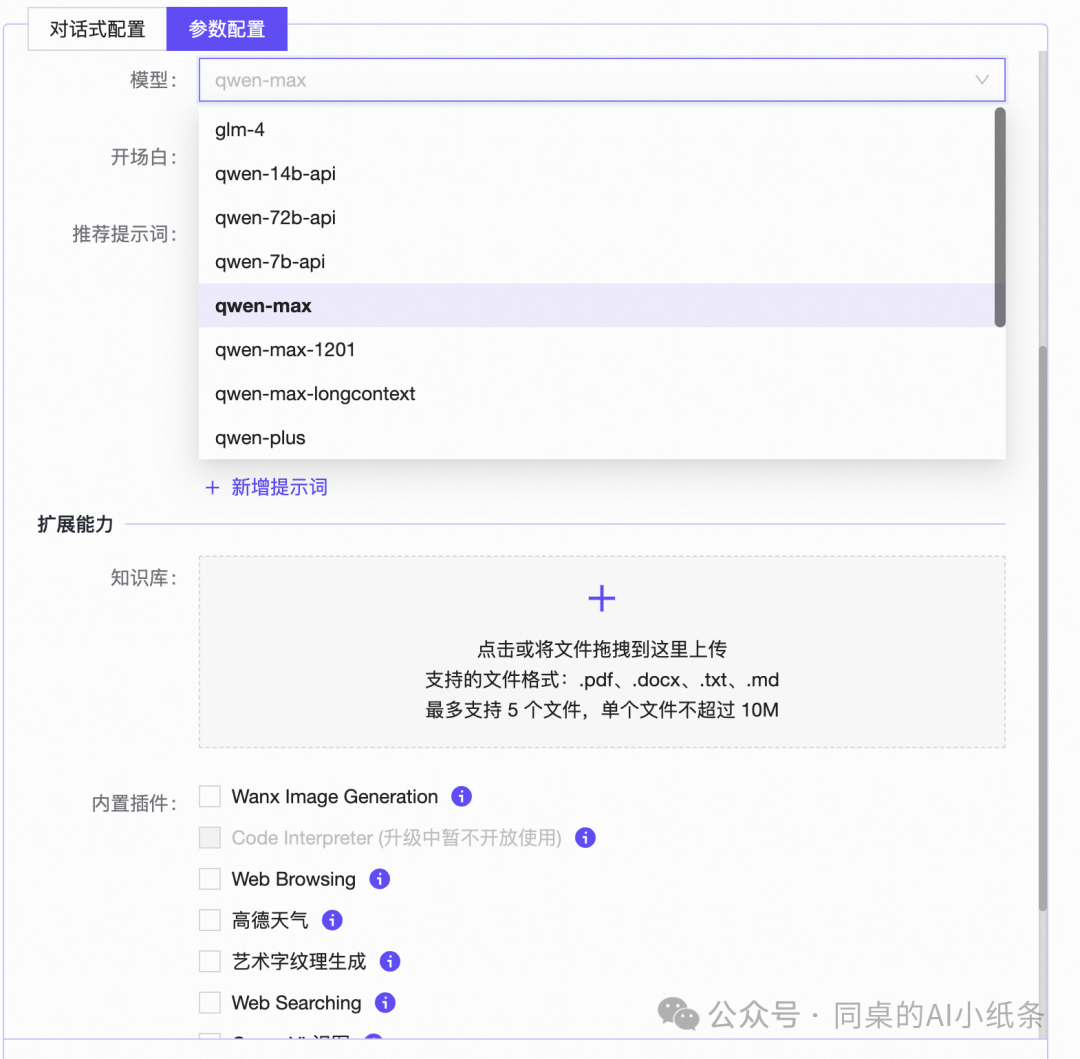Enable the 高德天气 plugin checkbox
Image resolution: width=1080 pixels, height=1059 pixels.
(210, 920)
